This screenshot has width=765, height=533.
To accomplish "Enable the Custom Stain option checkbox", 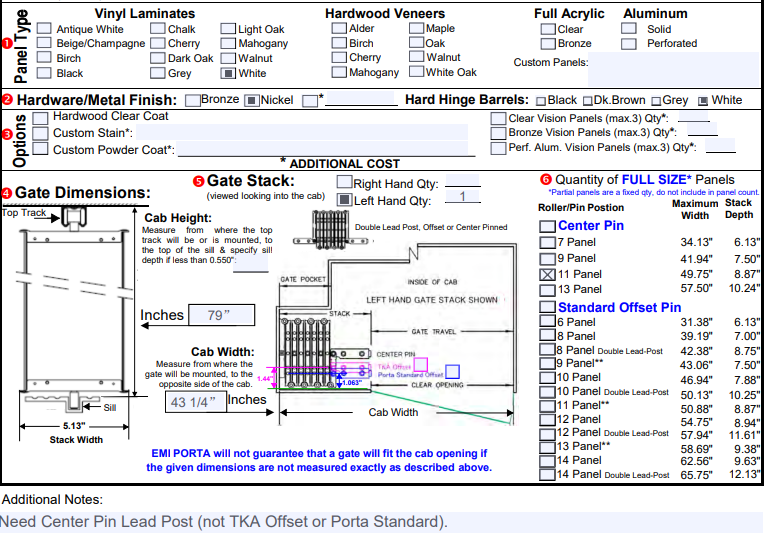I will pyautogui.click(x=40, y=133).
